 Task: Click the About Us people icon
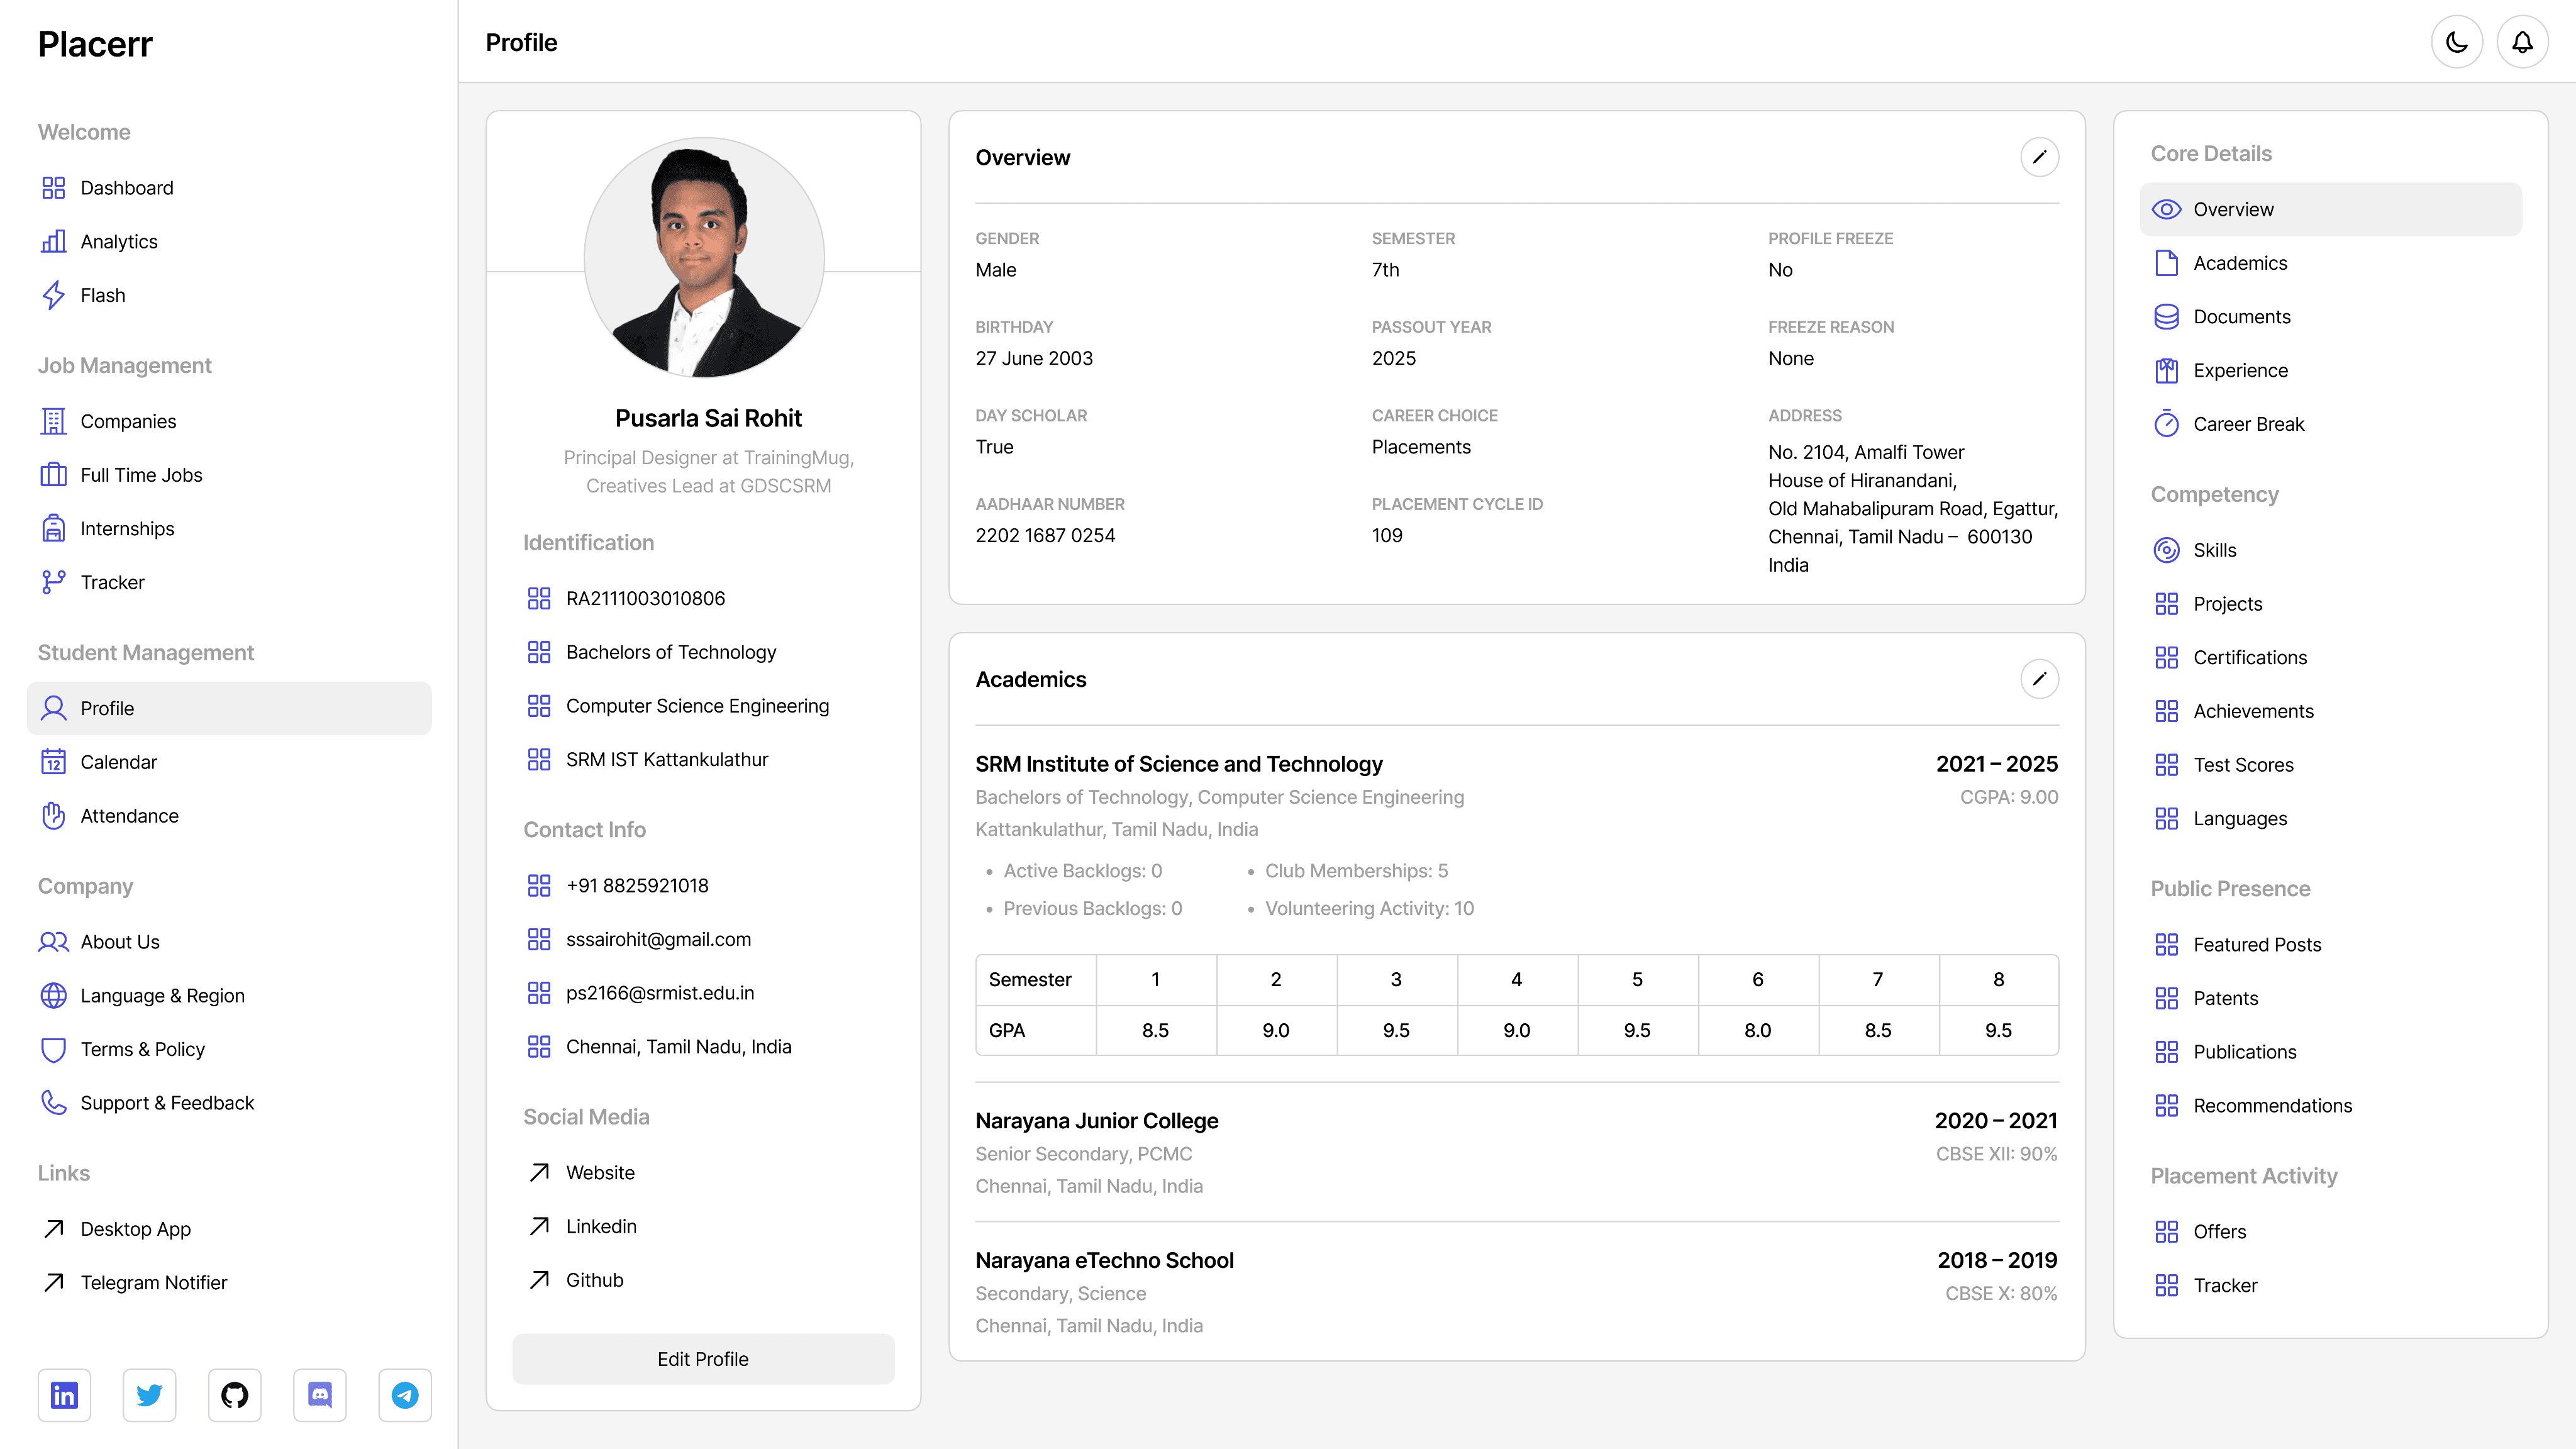click(53, 942)
